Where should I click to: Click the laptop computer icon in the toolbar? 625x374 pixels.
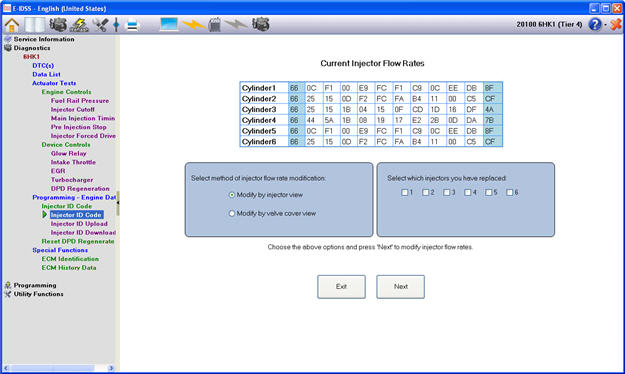pos(169,24)
